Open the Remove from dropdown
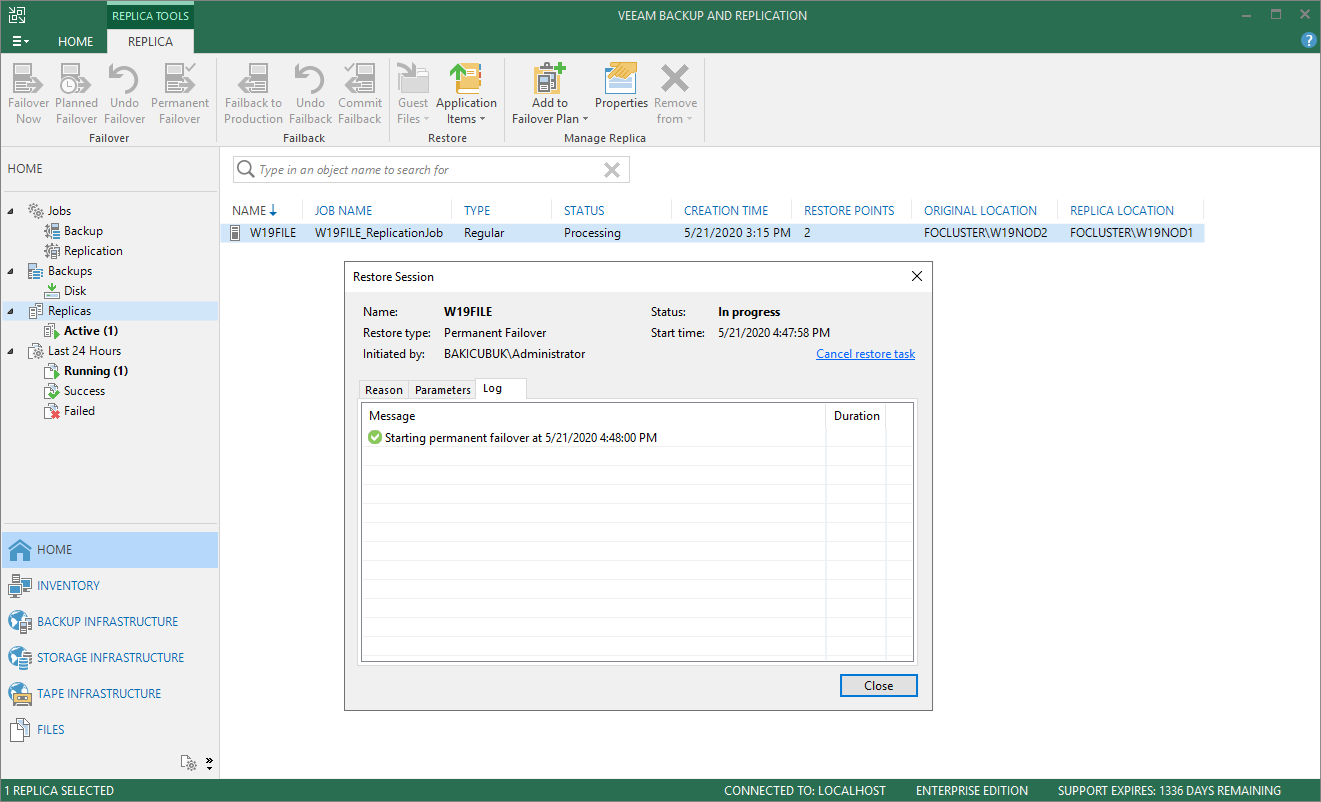 point(675,94)
